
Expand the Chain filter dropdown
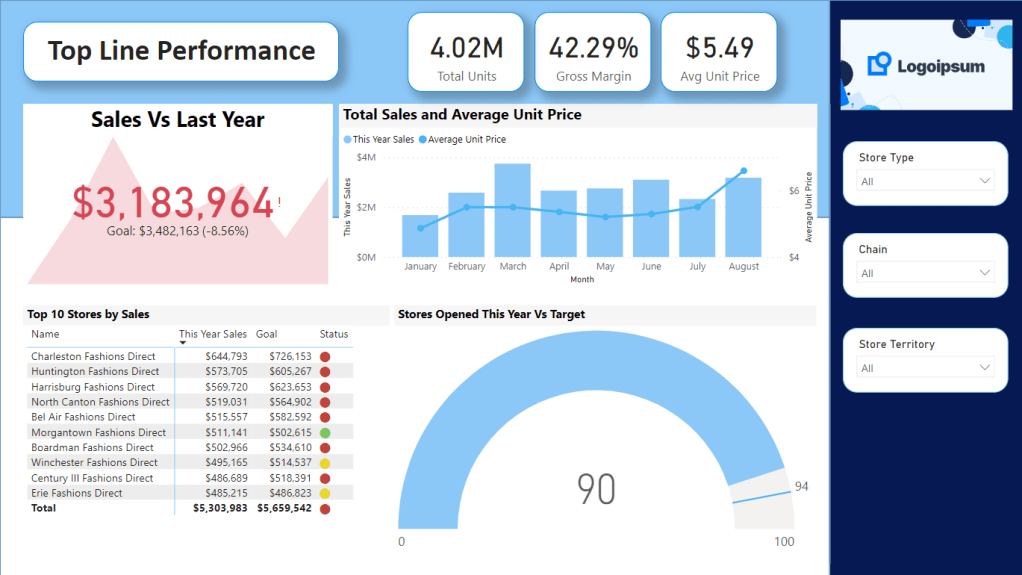pyautogui.click(x=925, y=273)
